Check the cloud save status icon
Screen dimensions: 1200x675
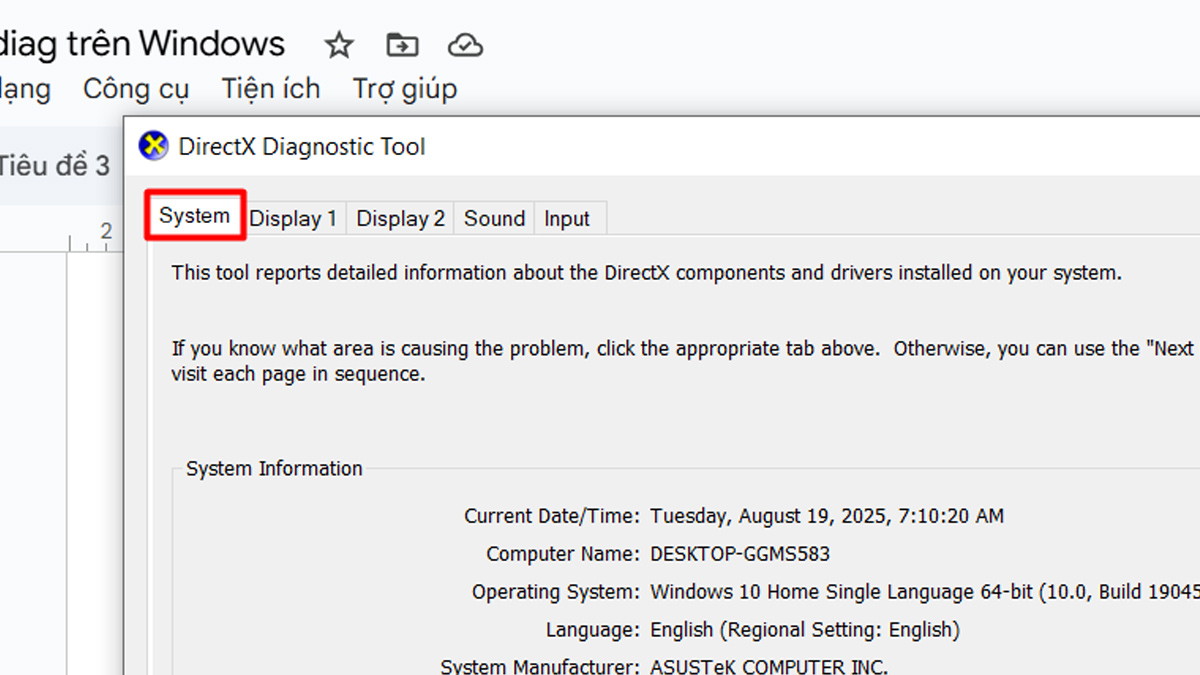(465, 45)
